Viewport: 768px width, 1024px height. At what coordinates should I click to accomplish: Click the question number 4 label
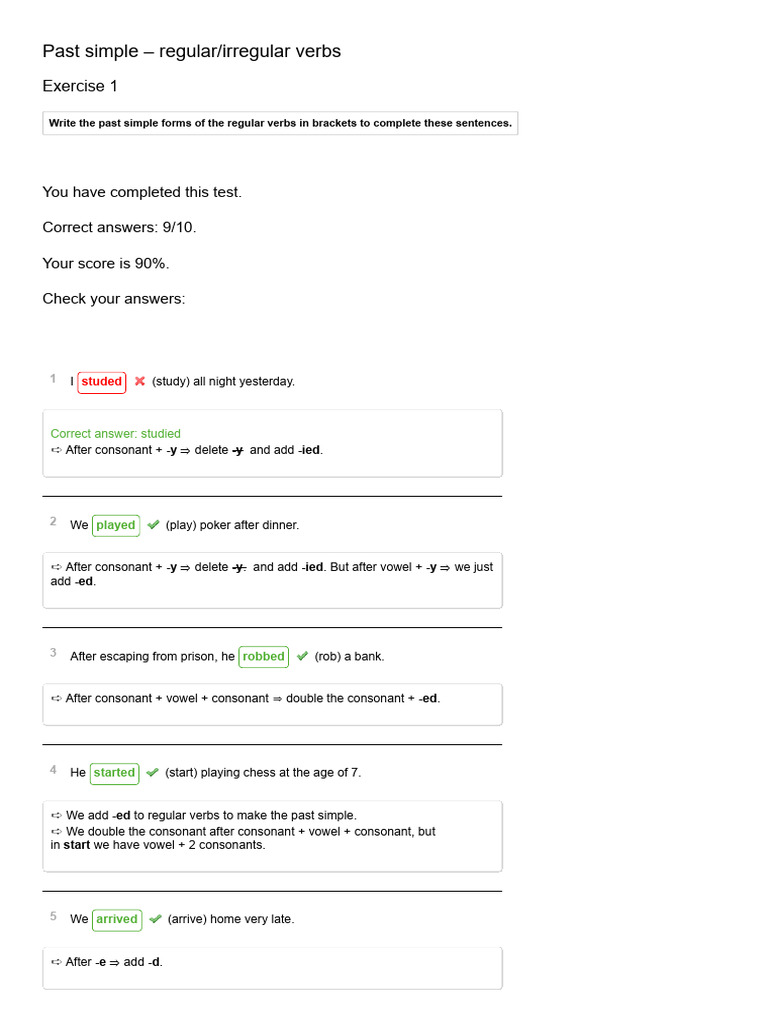pyautogui.click(x=53, y=769)
